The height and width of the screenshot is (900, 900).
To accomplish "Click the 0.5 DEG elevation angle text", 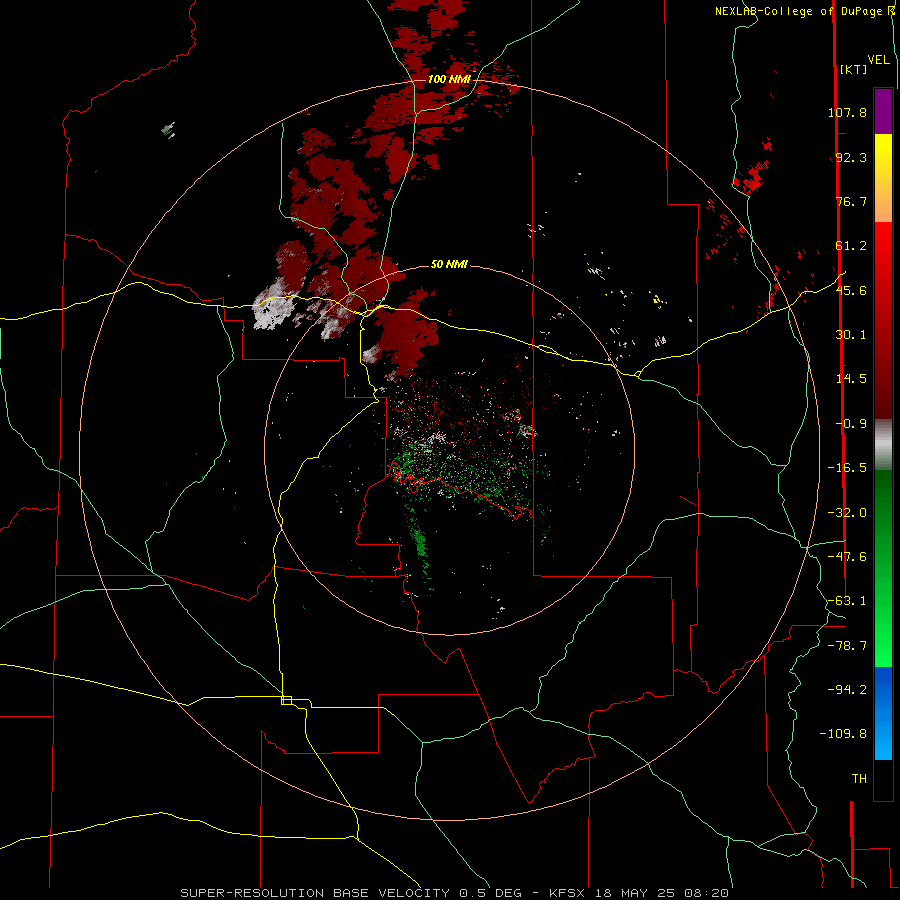I will (490, 893).
